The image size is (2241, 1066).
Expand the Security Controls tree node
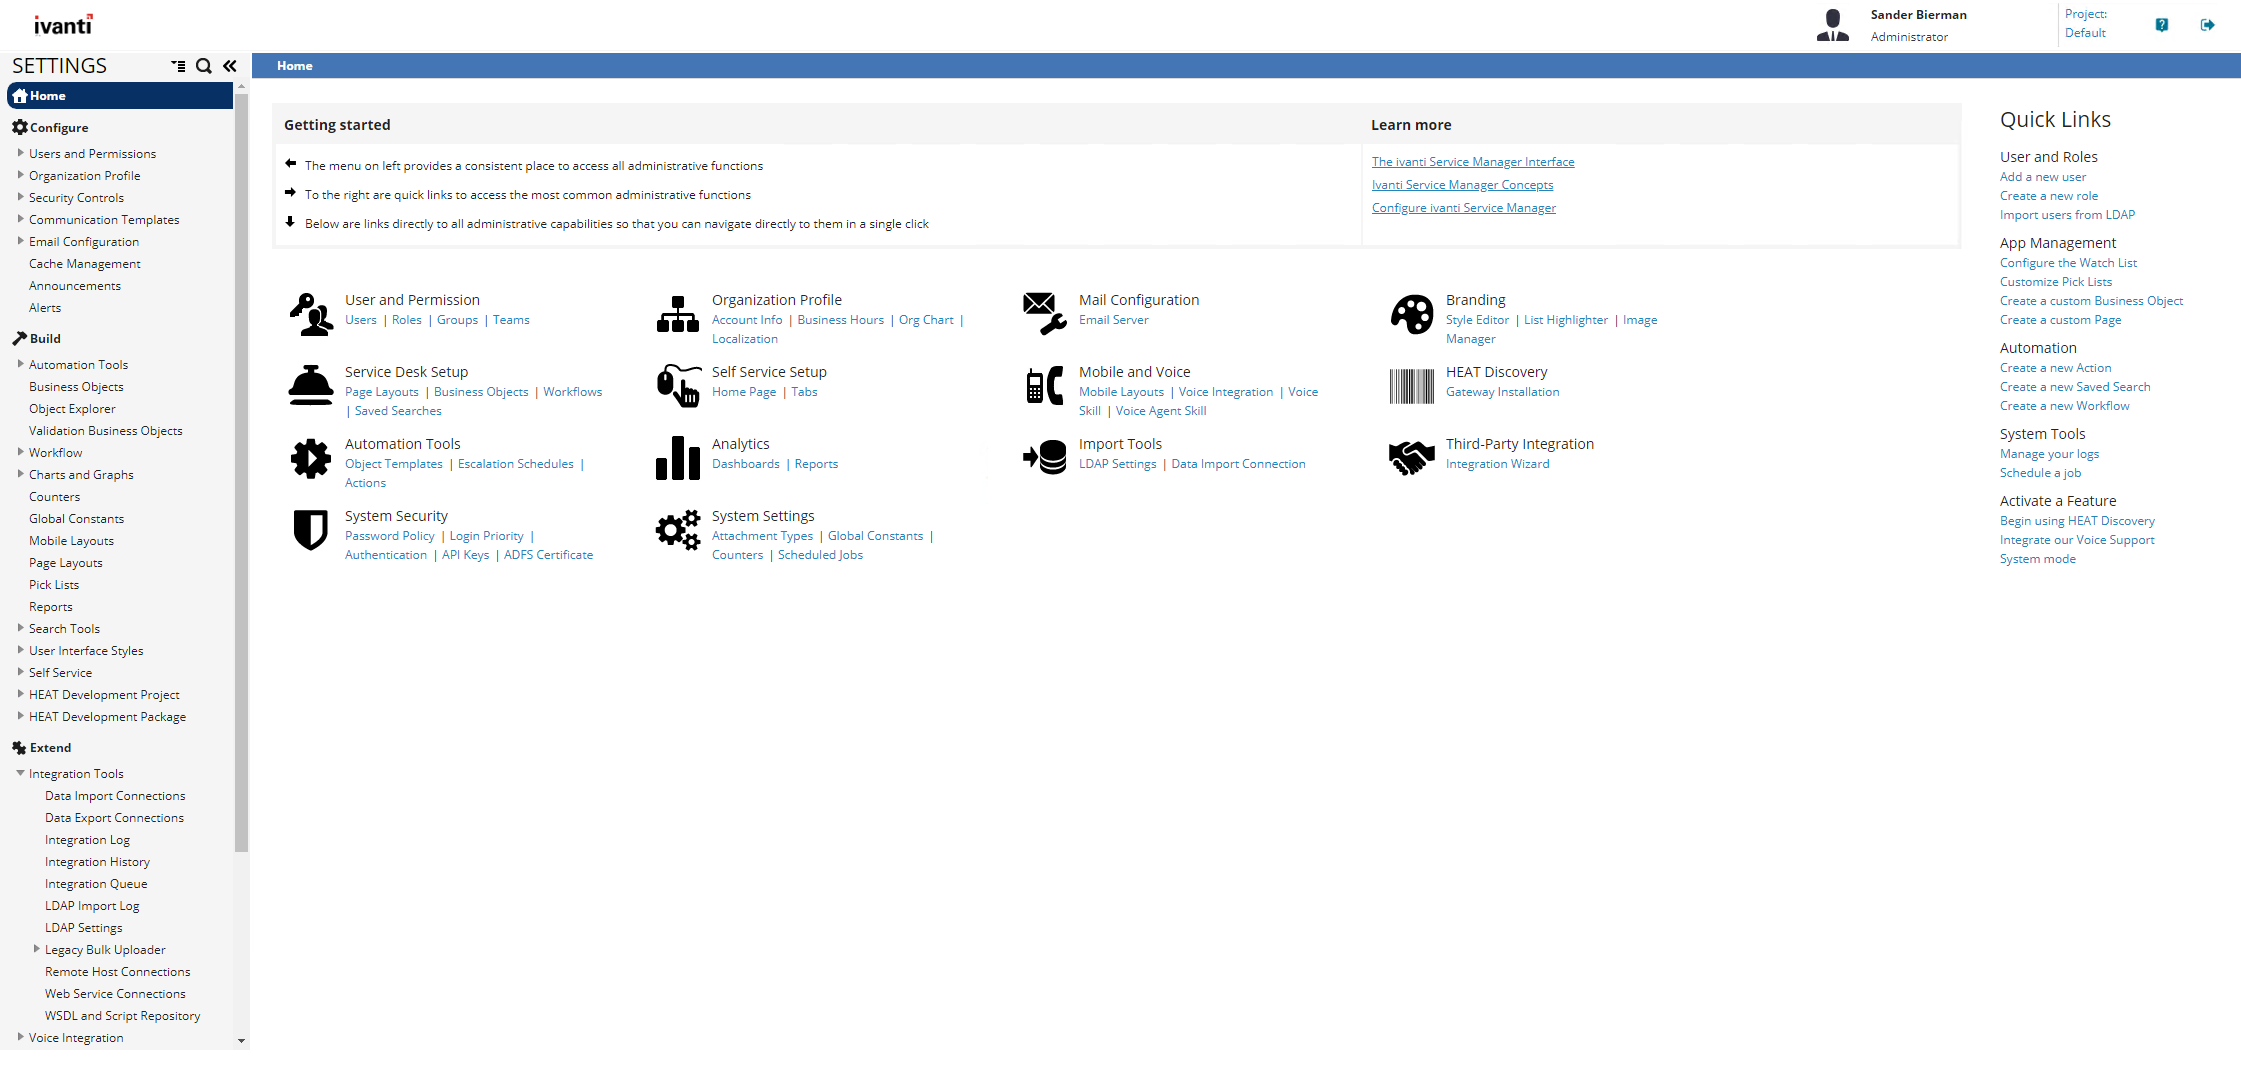tap(20, 197)
